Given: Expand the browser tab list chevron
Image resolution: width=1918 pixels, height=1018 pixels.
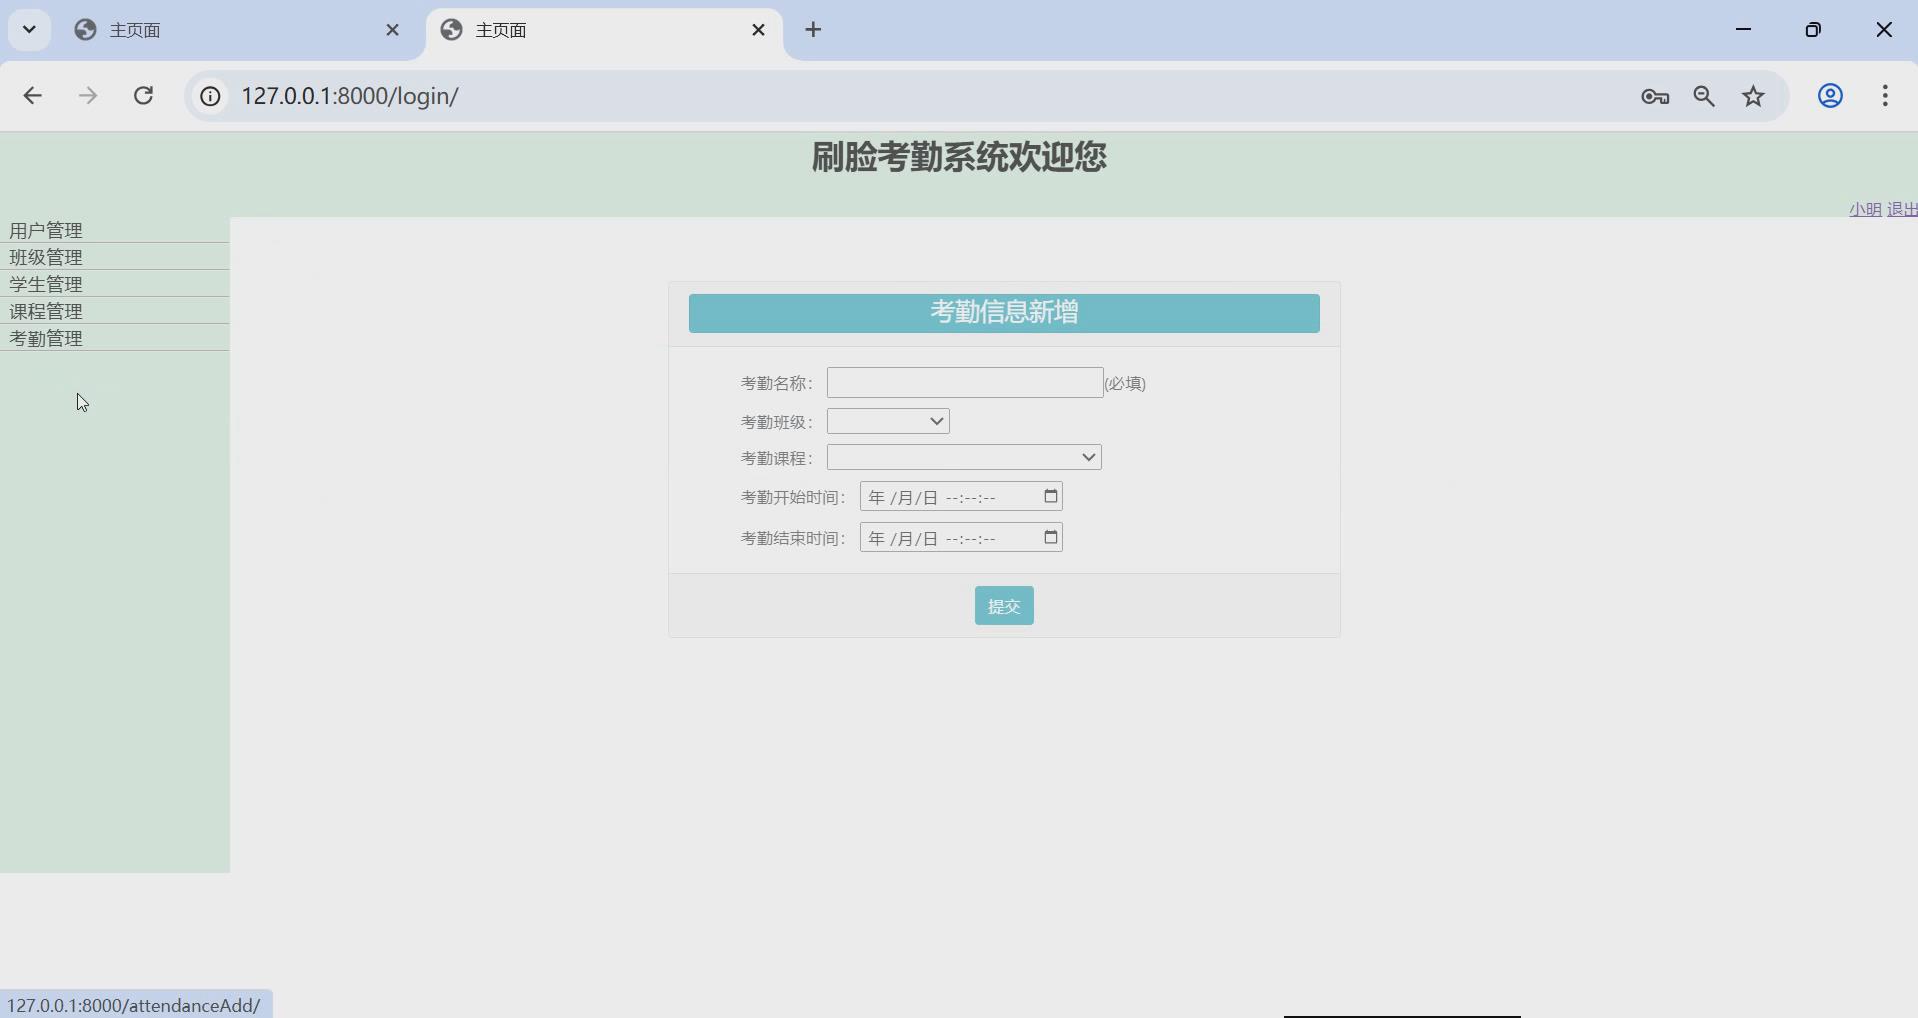Looking at the screenshot, I should [29, 29].
